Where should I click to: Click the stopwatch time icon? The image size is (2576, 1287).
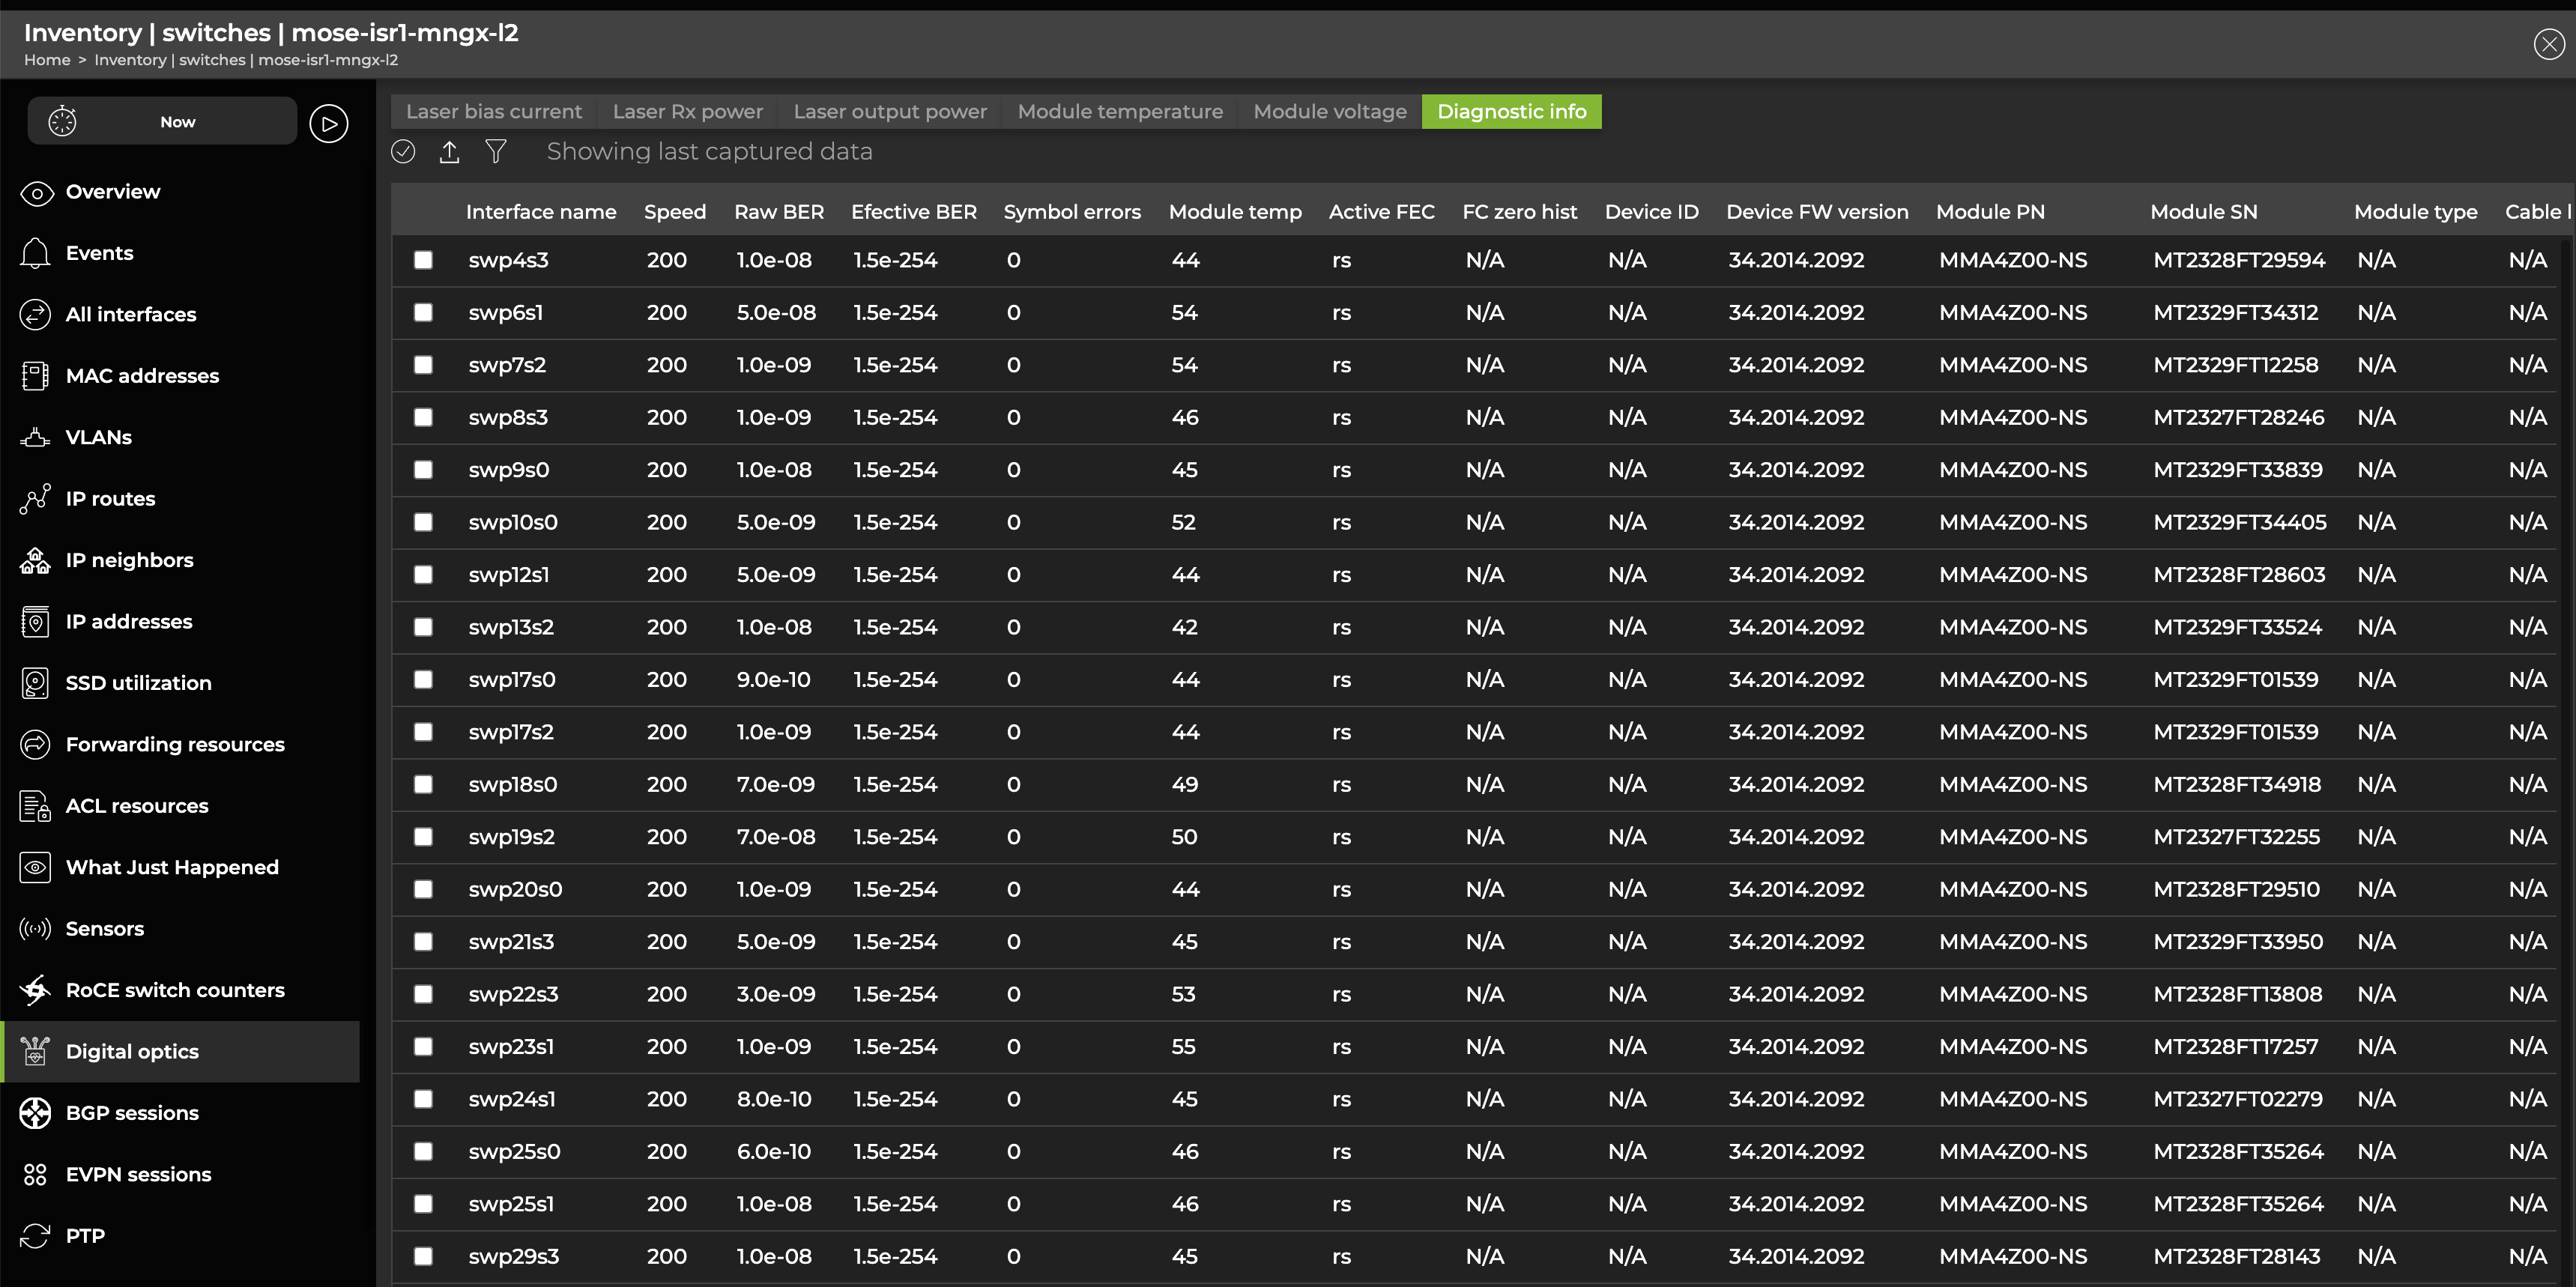62,122
